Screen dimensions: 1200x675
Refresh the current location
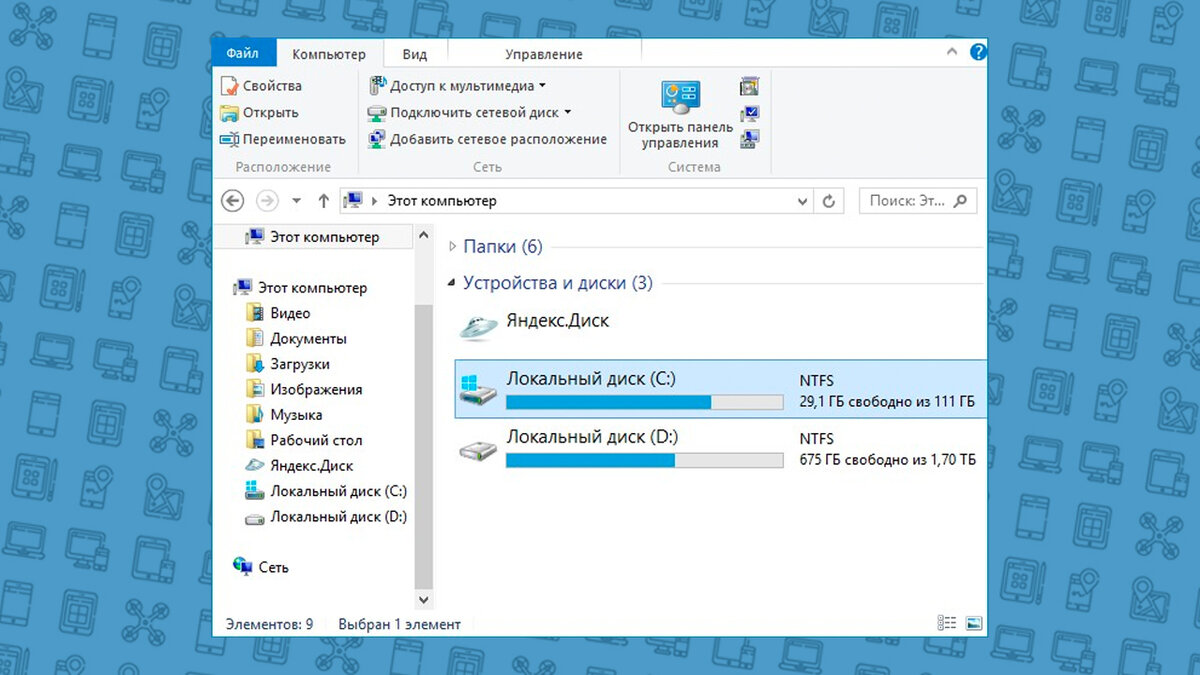click(x=828, y=201)
